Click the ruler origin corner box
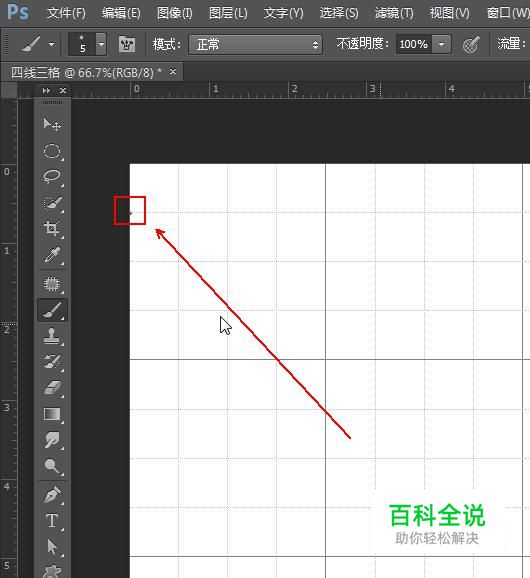Image resolution: width=530 pixels, height=578 pixels. (9, 90)
